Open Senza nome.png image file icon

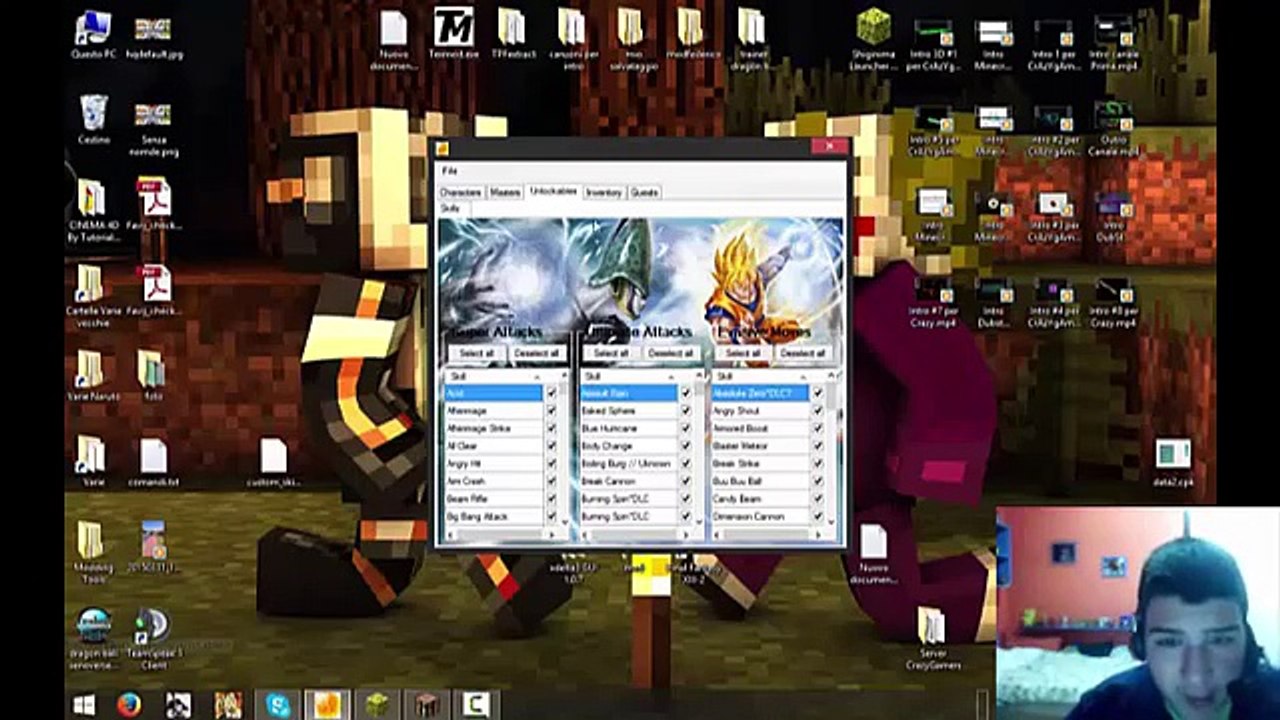tap(153, 128)
